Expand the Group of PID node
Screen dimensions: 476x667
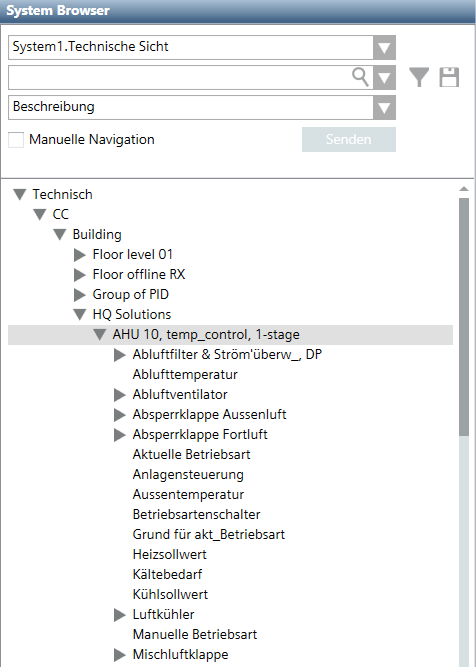pos(80,295)
